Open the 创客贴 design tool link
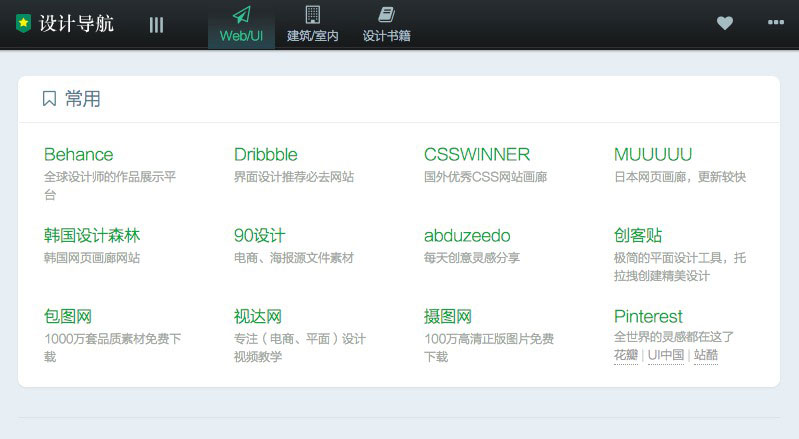 (638, 236)
